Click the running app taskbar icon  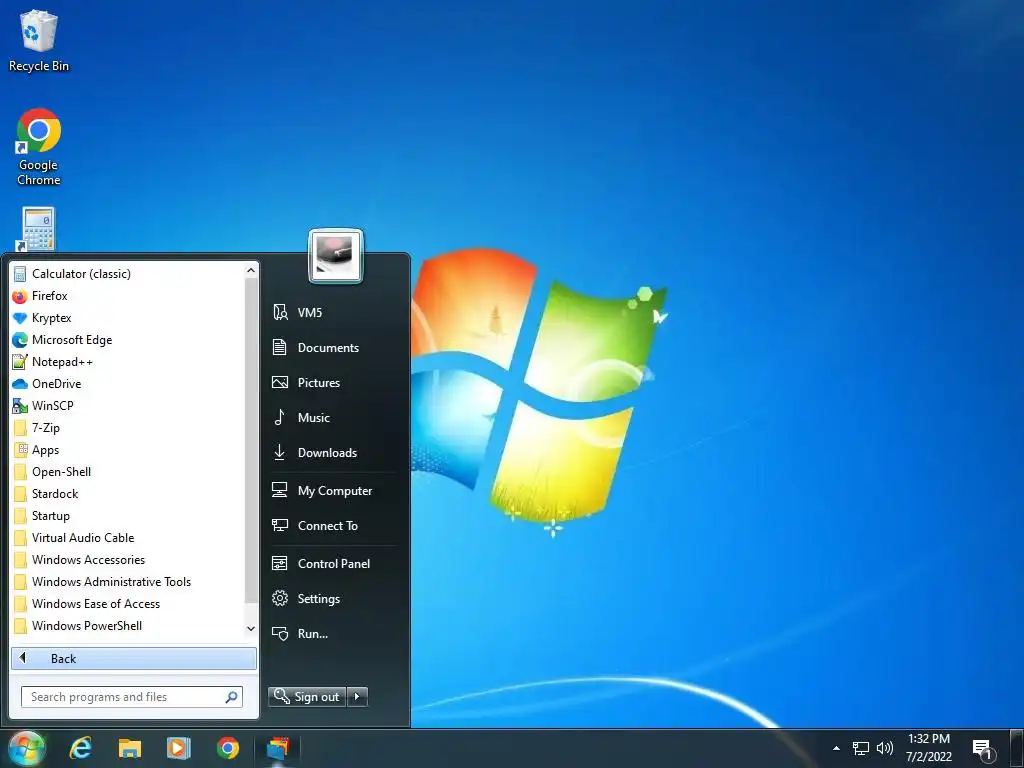pos(278,748)
